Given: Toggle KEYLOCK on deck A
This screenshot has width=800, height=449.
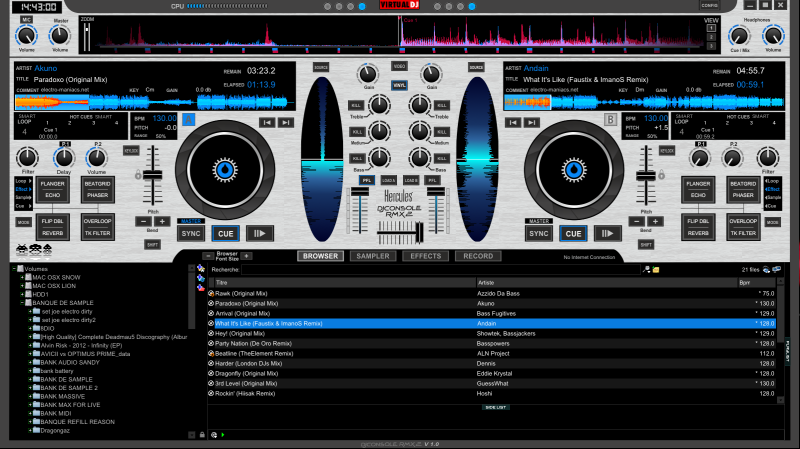Looking at the screenshot, I should pyautogui.click(x=131, y=151).
